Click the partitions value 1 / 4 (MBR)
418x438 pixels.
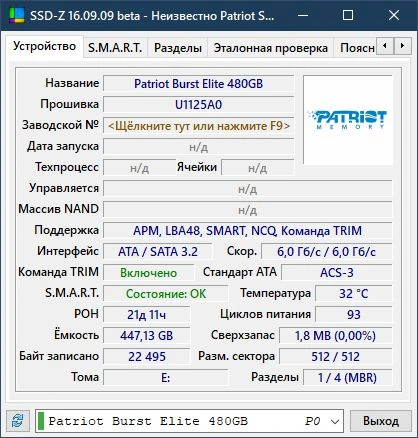[348, 378]
